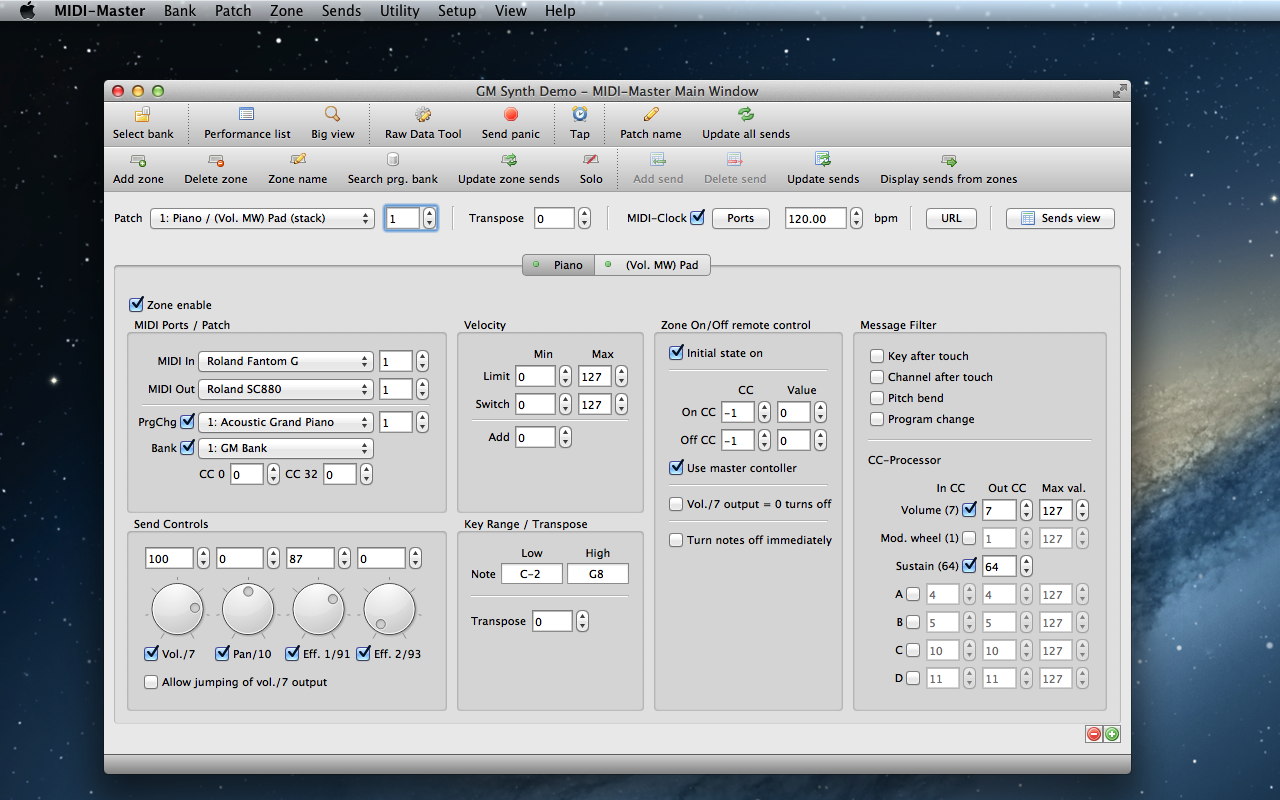Open the Patch dropdown
1280x800 pixels.
coord(262,218)
